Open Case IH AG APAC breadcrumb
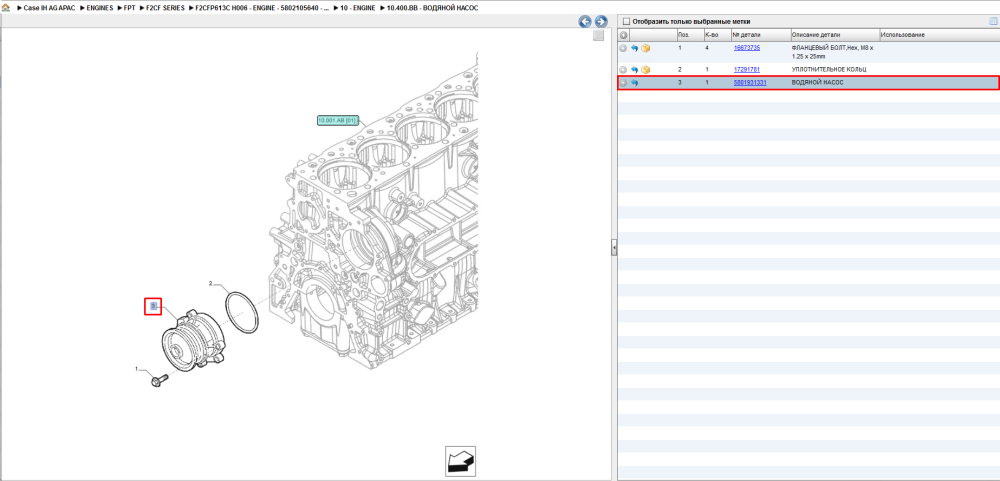Viewport: 1000px width, 481px height. (x=50, y=8)
